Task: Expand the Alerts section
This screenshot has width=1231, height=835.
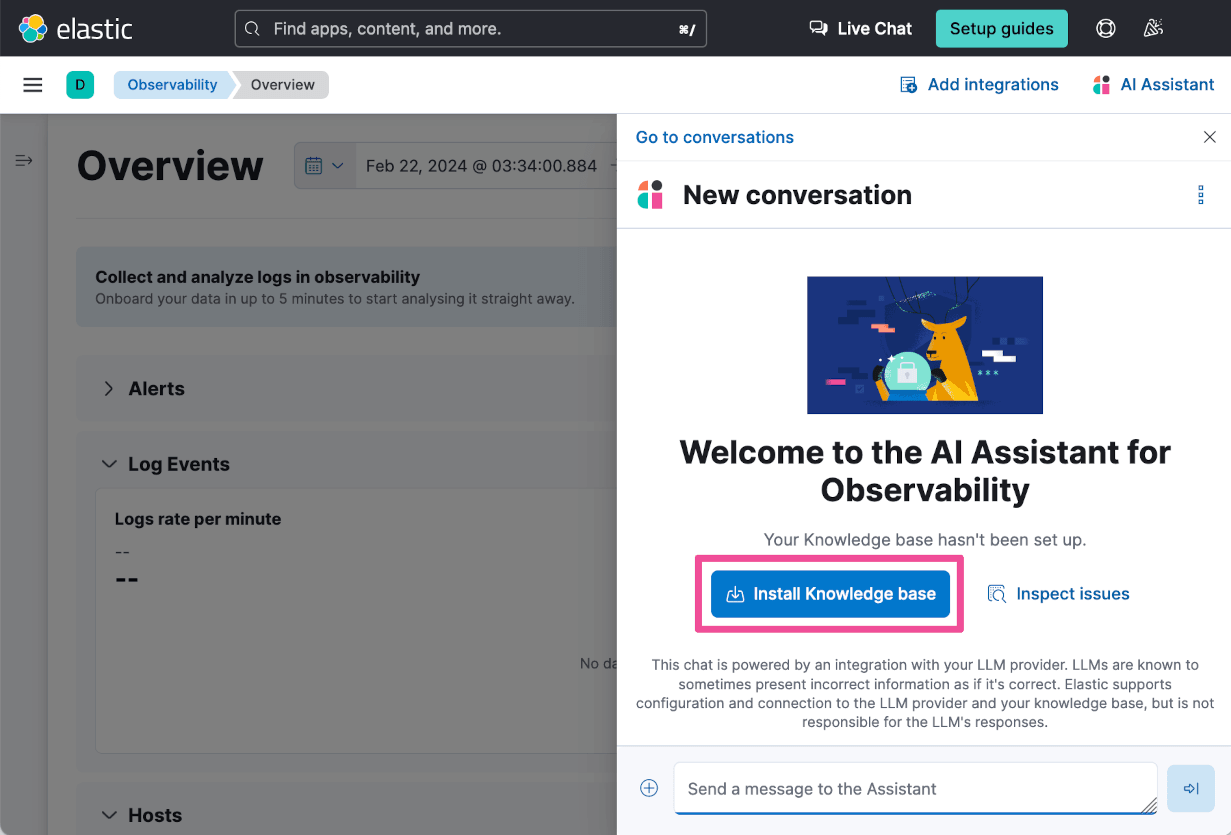Action: [x=108, y=388]
